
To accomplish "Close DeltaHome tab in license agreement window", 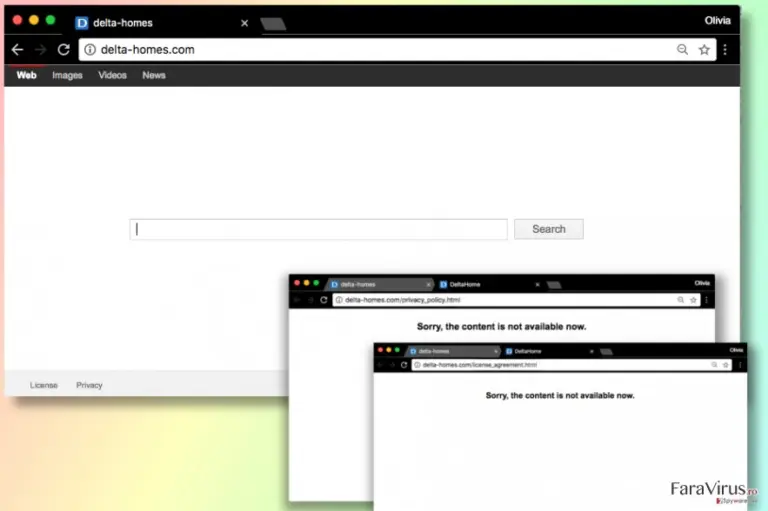I will tap(592, 351).
